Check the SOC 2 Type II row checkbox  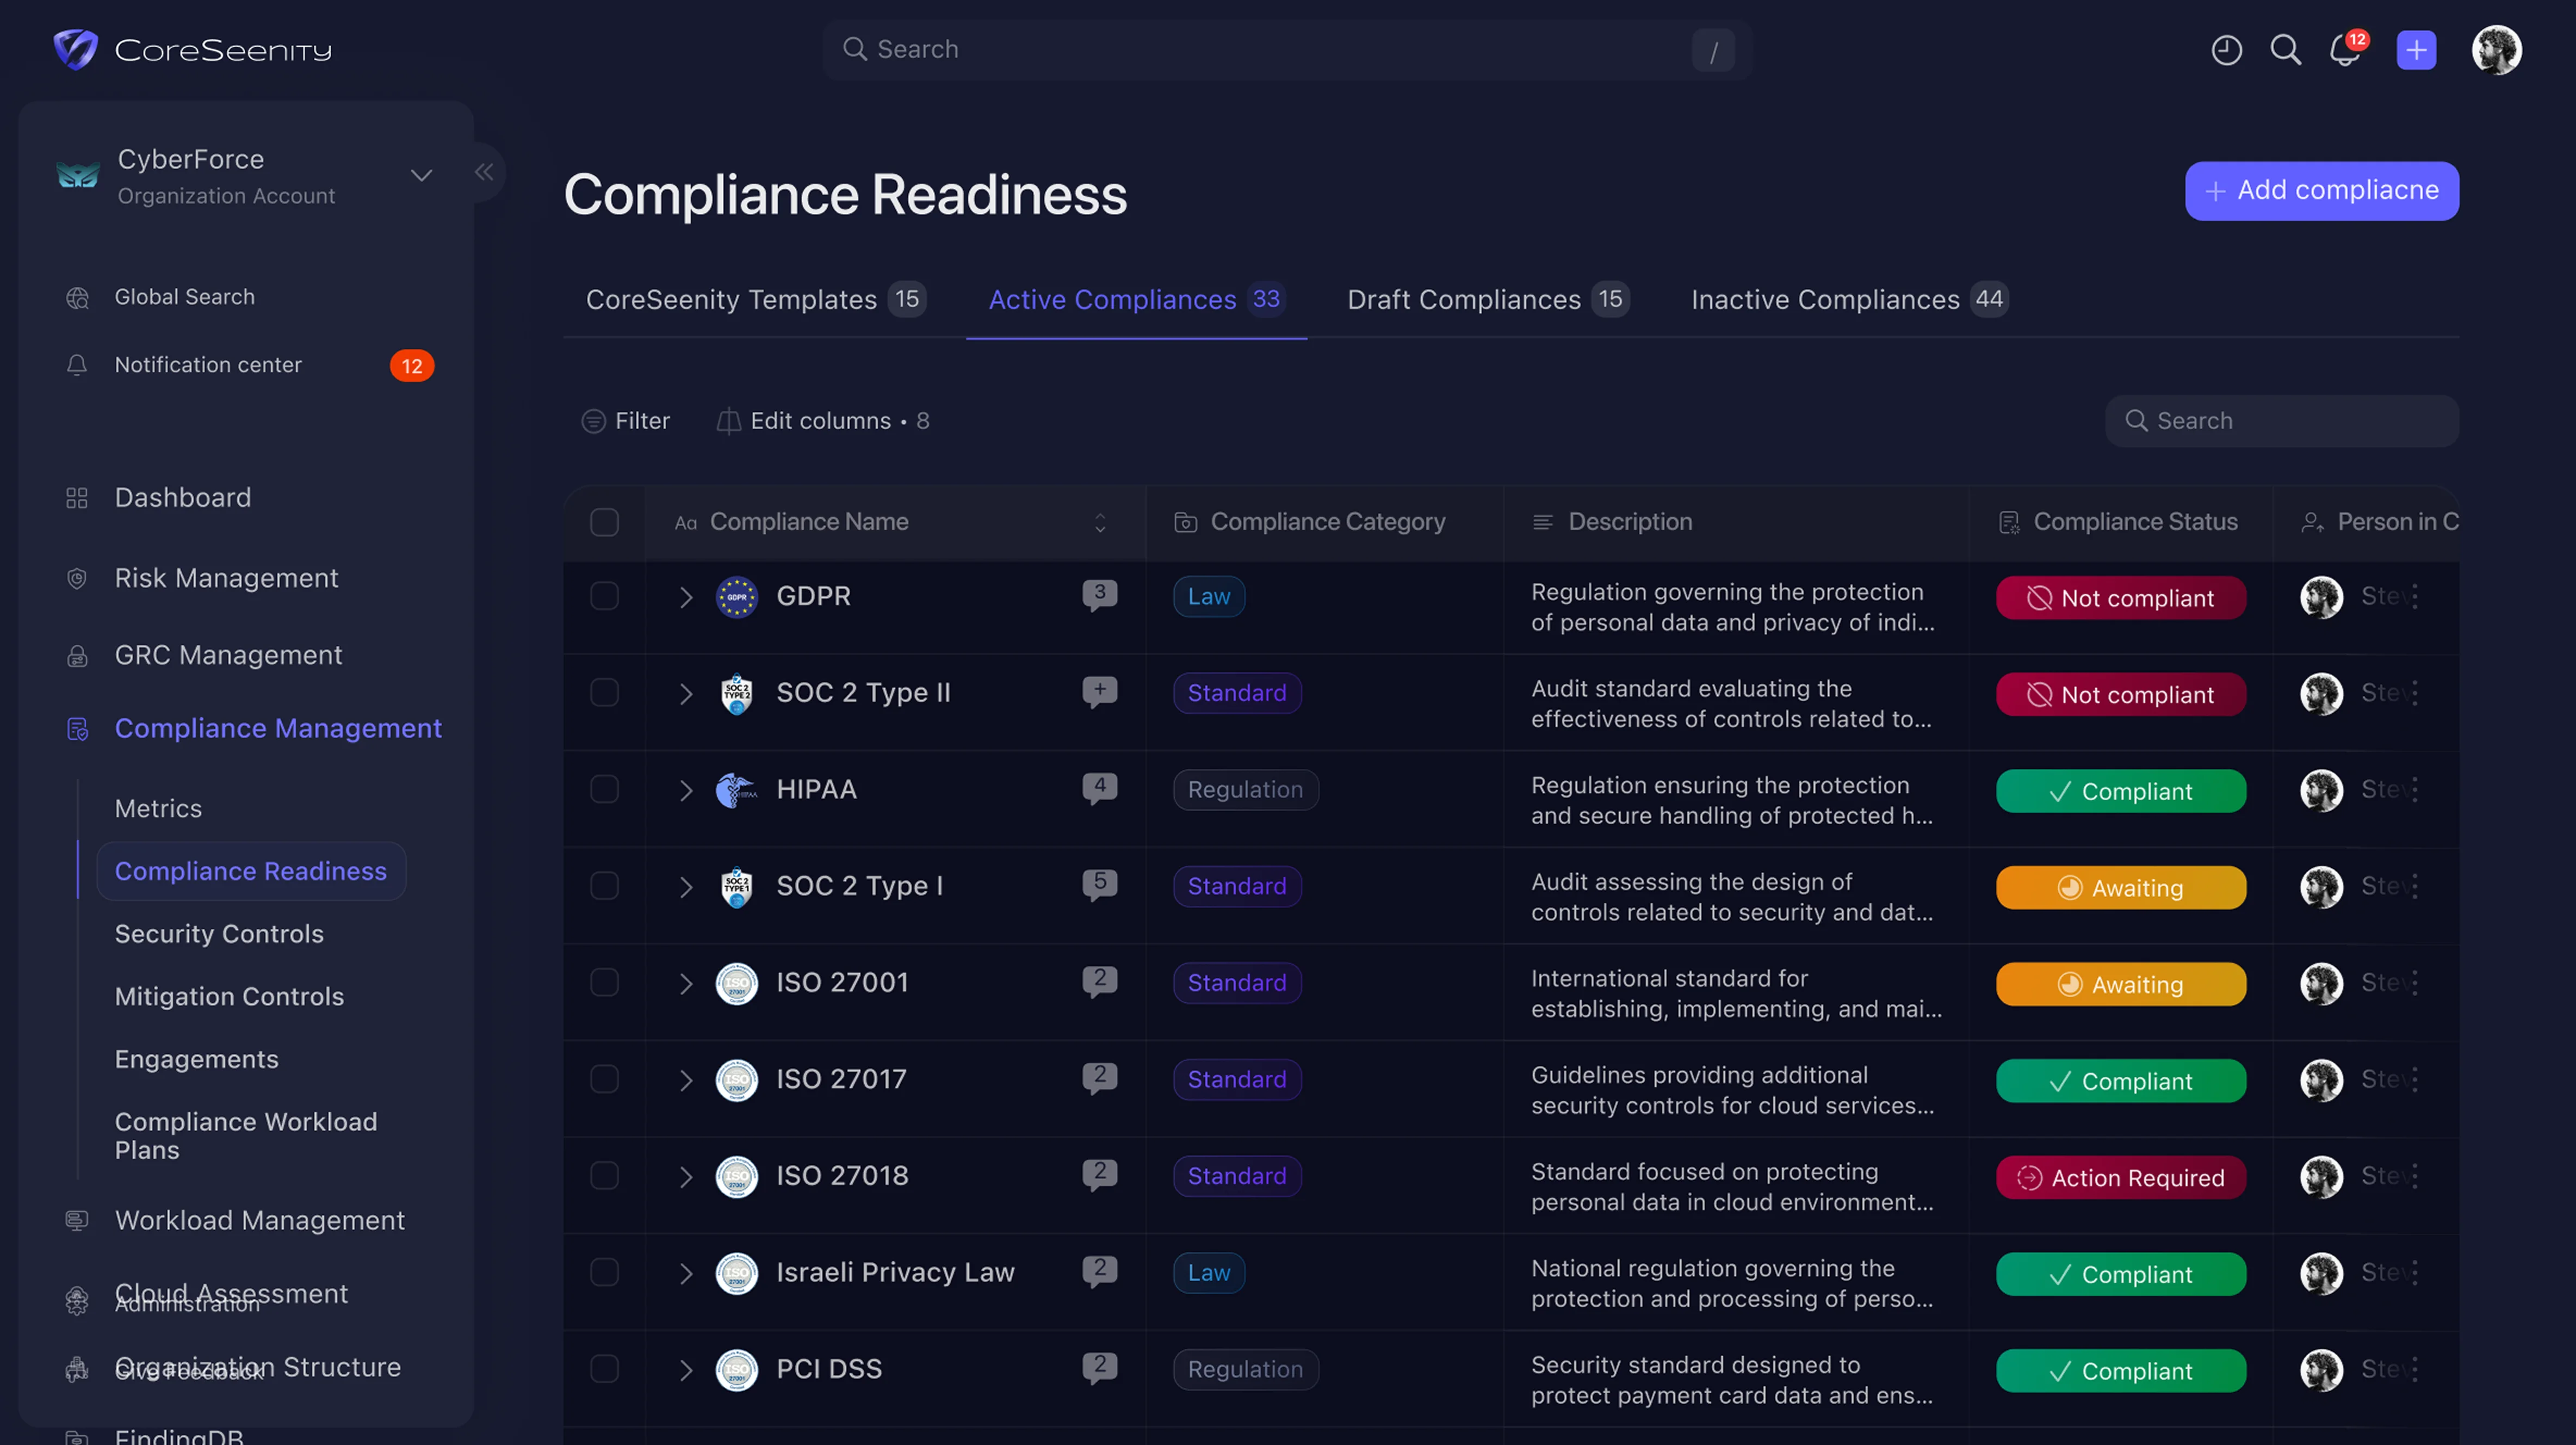click(x=604, y=693)
